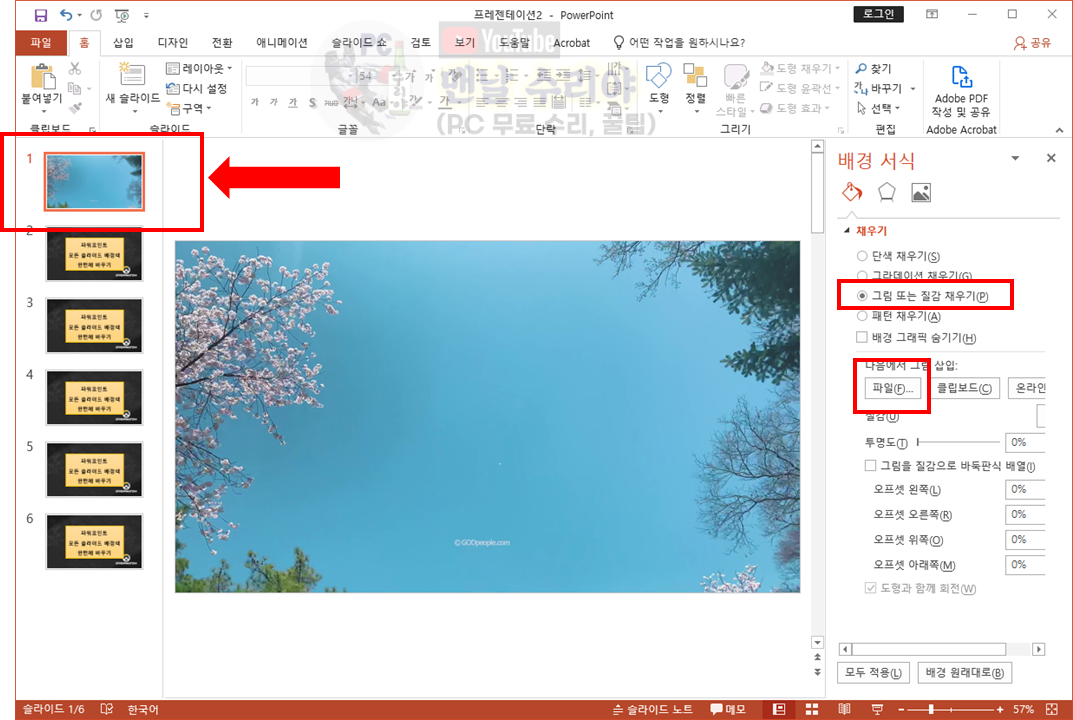Paste using the 붙여넣기 clipboard icon
1073x720 pixels.
coord(42,77)
